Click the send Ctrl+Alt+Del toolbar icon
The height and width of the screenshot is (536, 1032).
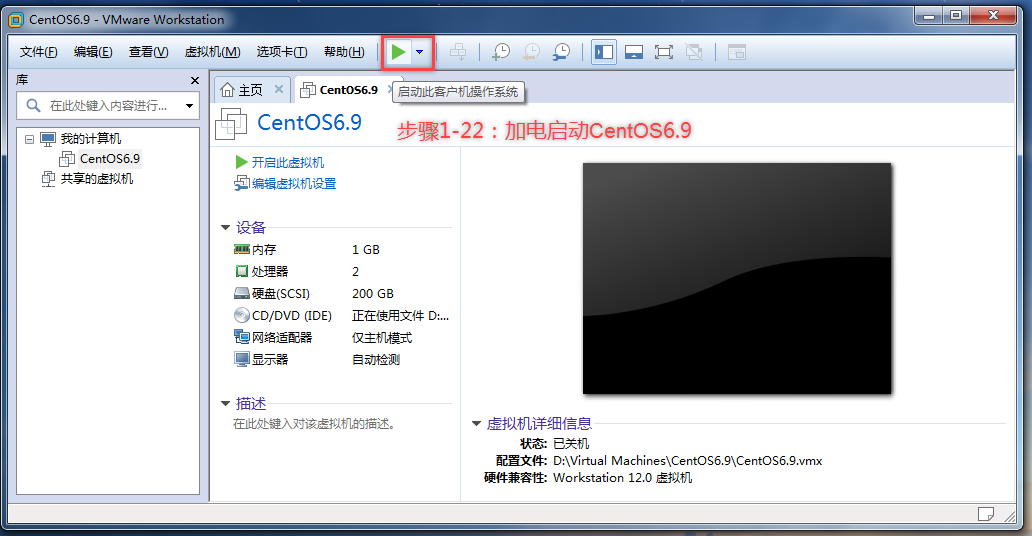pos(458,52)
